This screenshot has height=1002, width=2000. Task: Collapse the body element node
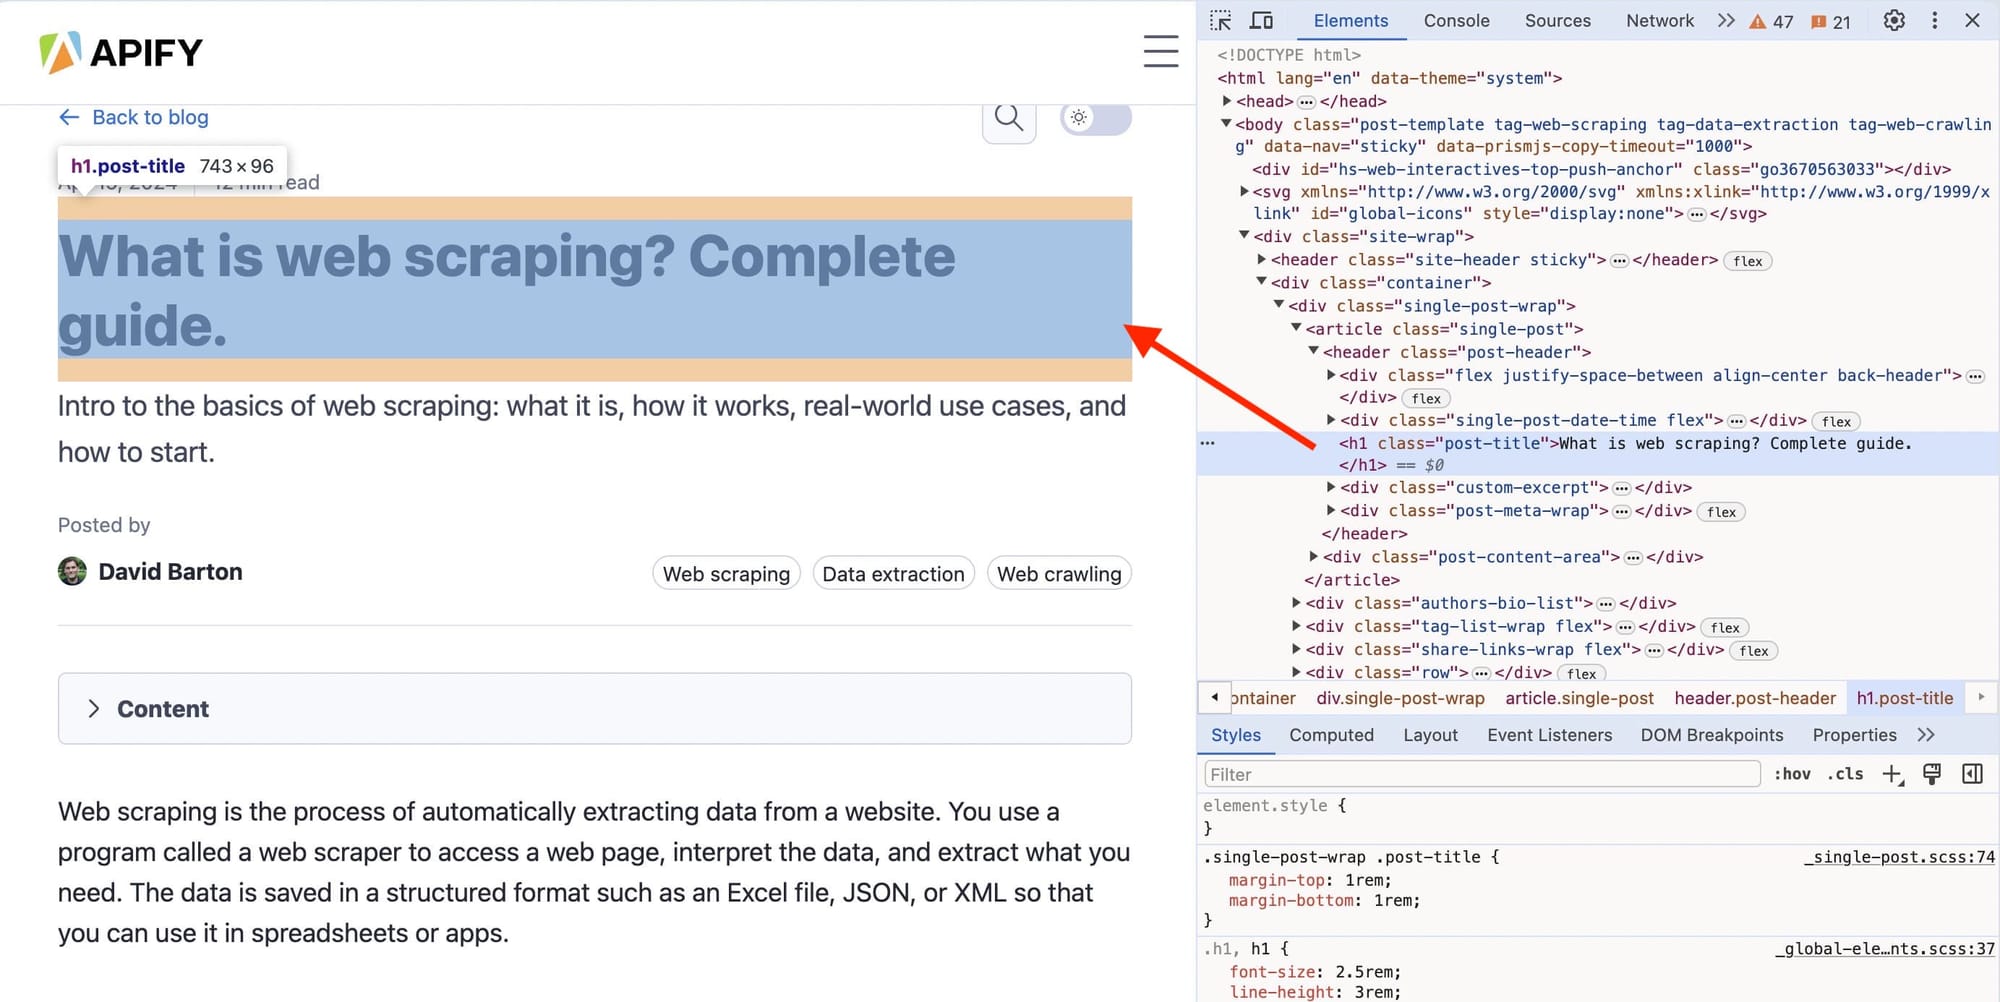tap(1226, 124)
